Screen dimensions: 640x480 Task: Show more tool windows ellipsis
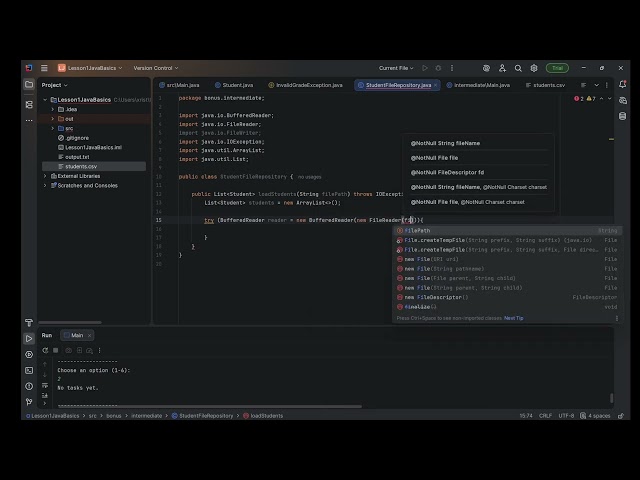(x=29, y=120)
